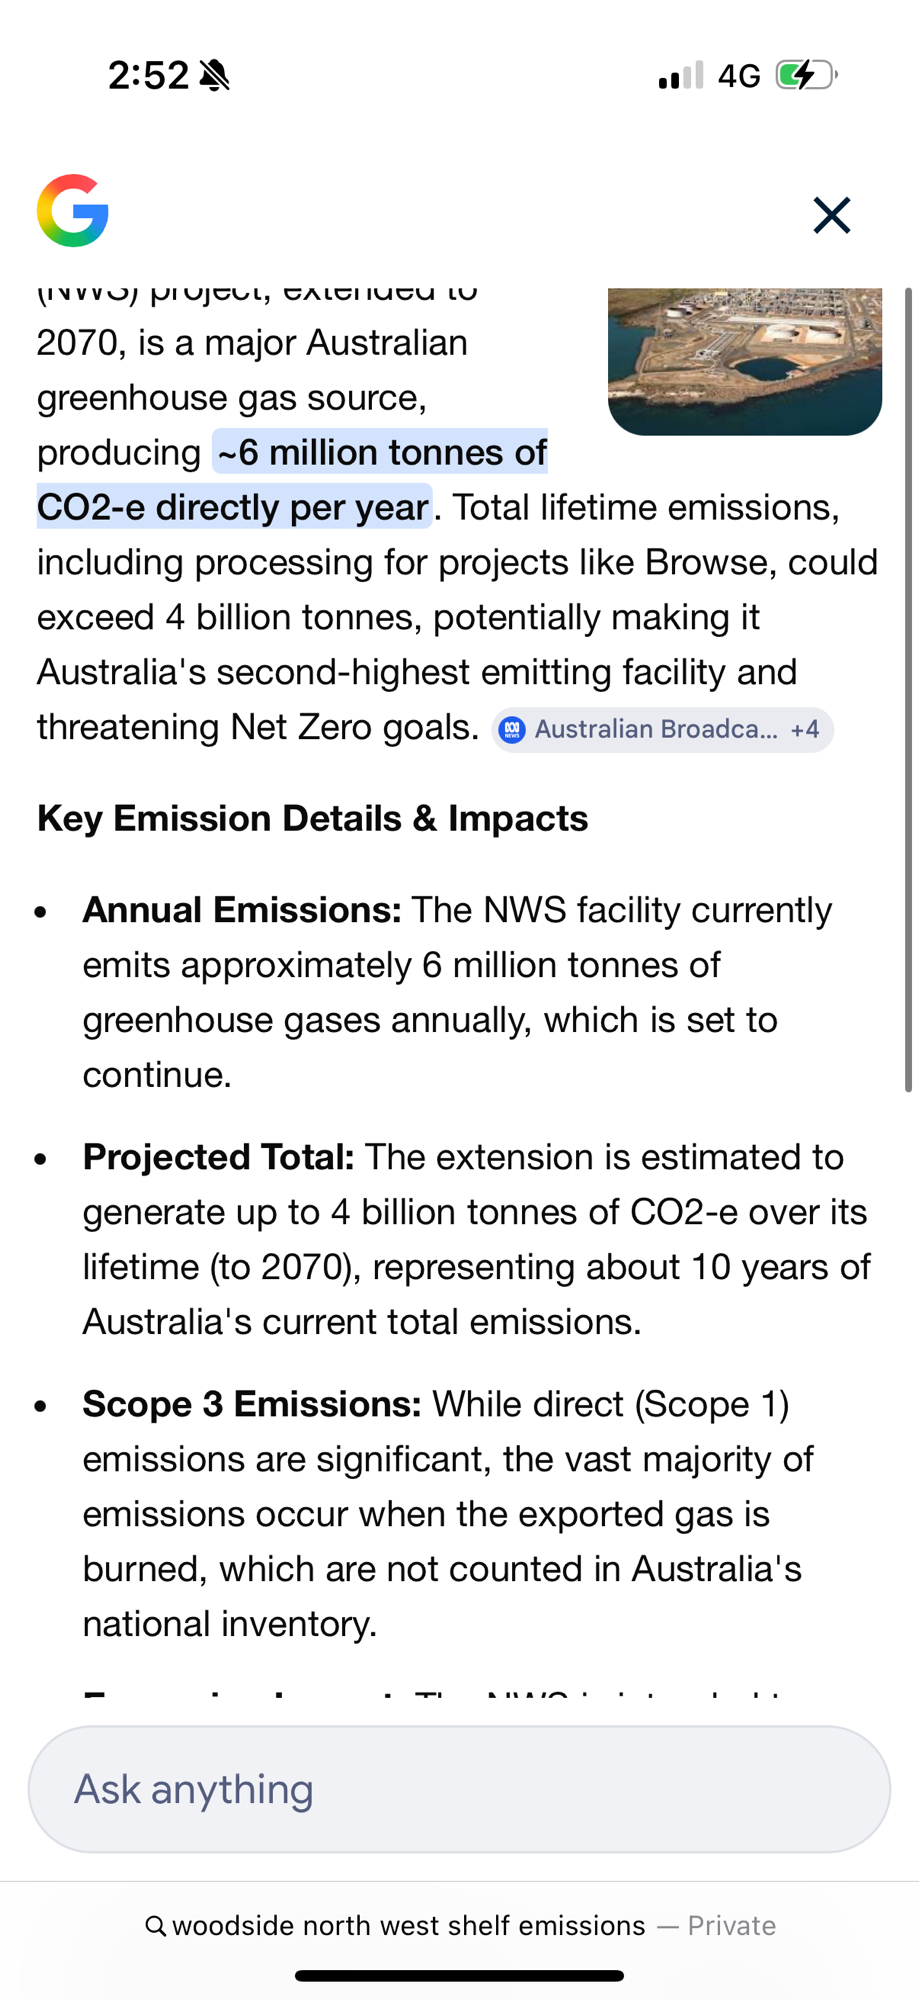919x2000 pixels.
Task: Close the AI overview with the X
Action: (831, 215)
